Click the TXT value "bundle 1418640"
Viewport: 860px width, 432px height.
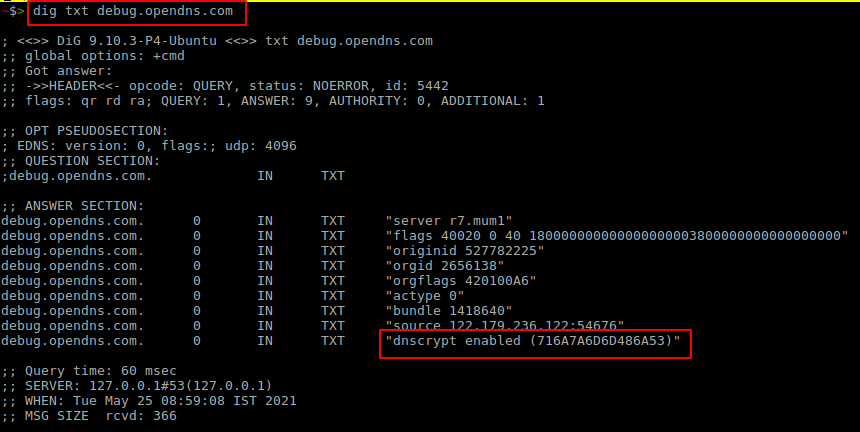tap(449, 311)
